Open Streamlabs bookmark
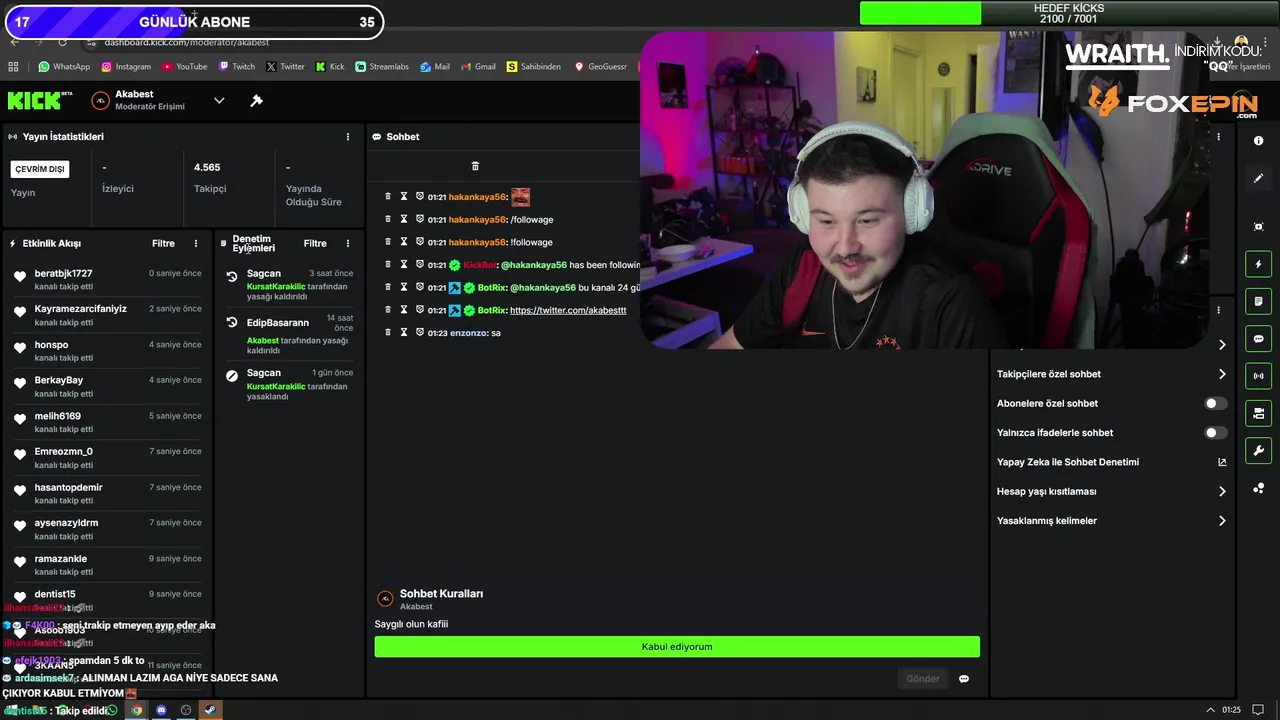The height and width of the screenshot is (720, 1280). coord(382,67)
